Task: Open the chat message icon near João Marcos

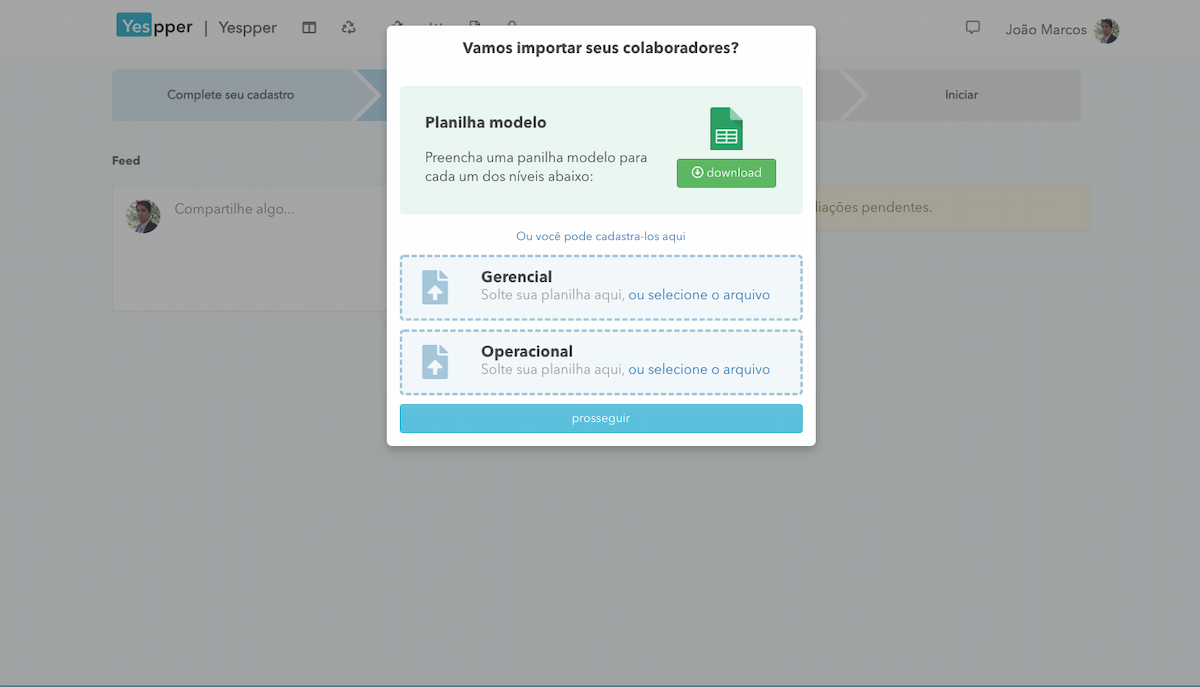Action: [x=972, y=28]
